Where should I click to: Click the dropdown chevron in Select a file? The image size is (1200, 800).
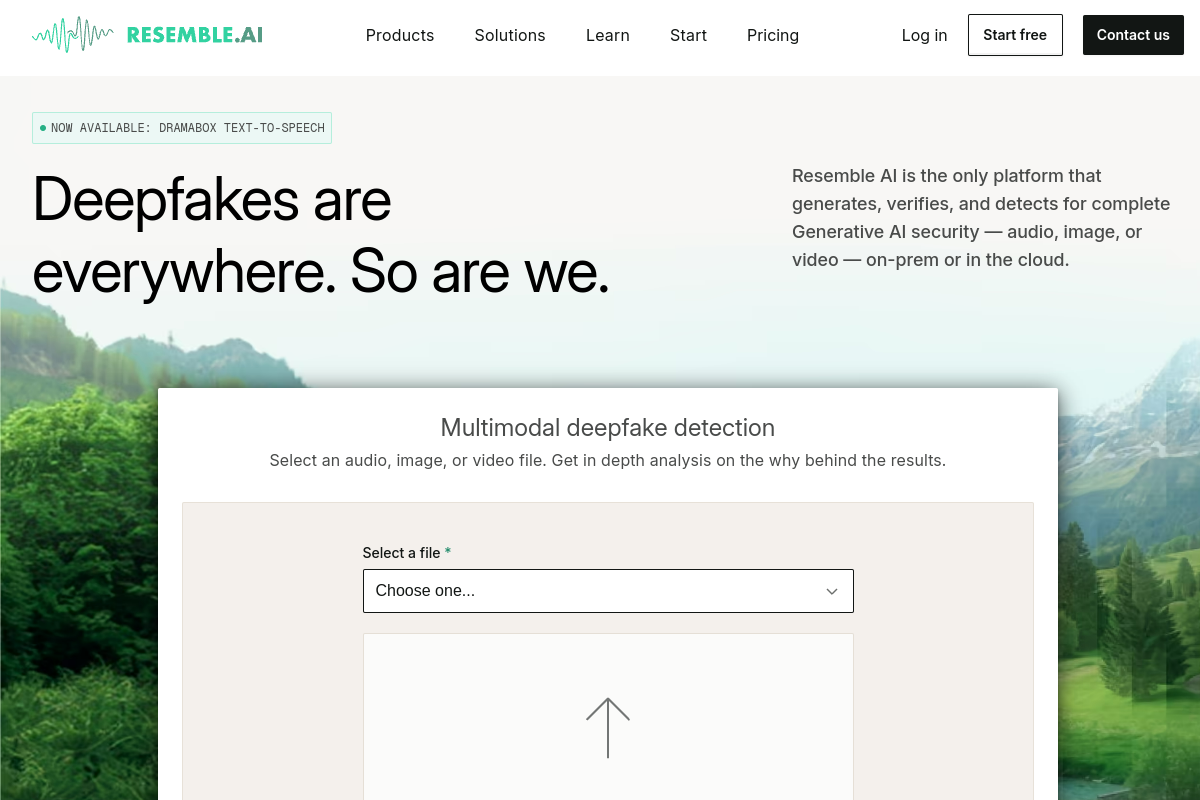click(x=832, y=591)
